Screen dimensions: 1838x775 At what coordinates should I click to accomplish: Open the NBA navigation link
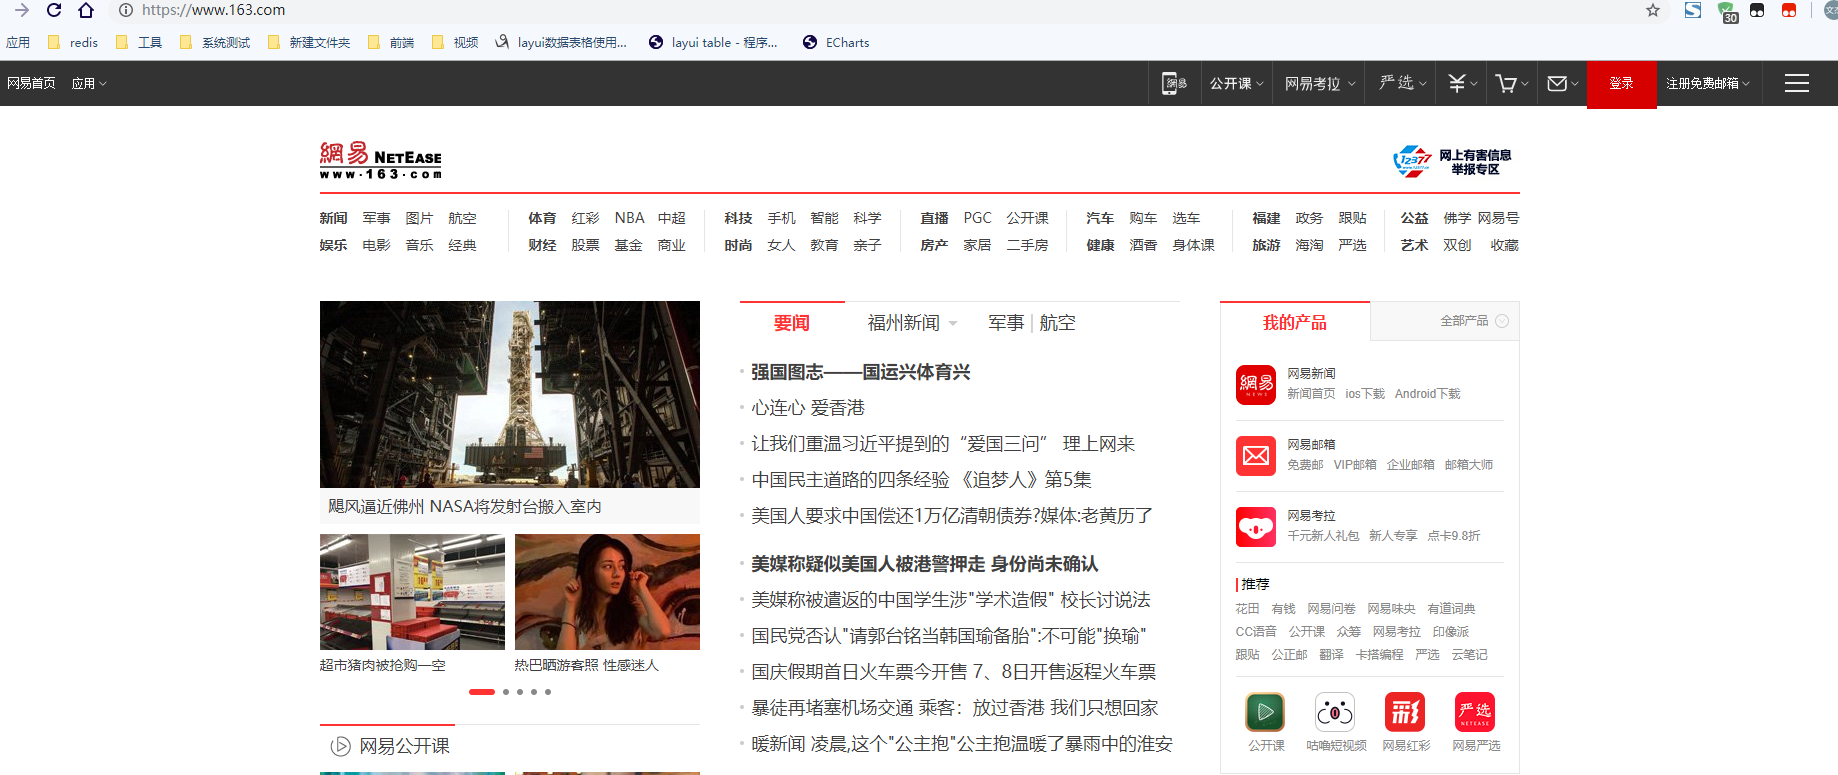629,218
